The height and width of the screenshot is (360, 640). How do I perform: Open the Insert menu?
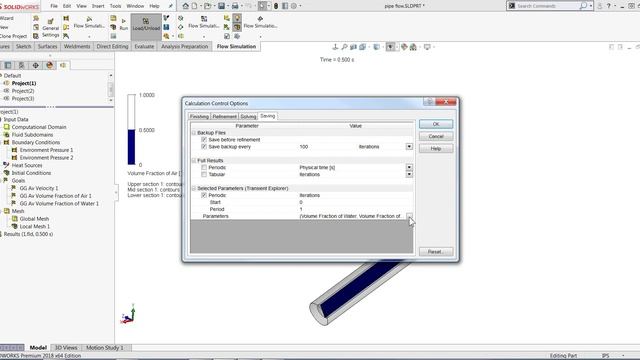click(x=98, y=6)
